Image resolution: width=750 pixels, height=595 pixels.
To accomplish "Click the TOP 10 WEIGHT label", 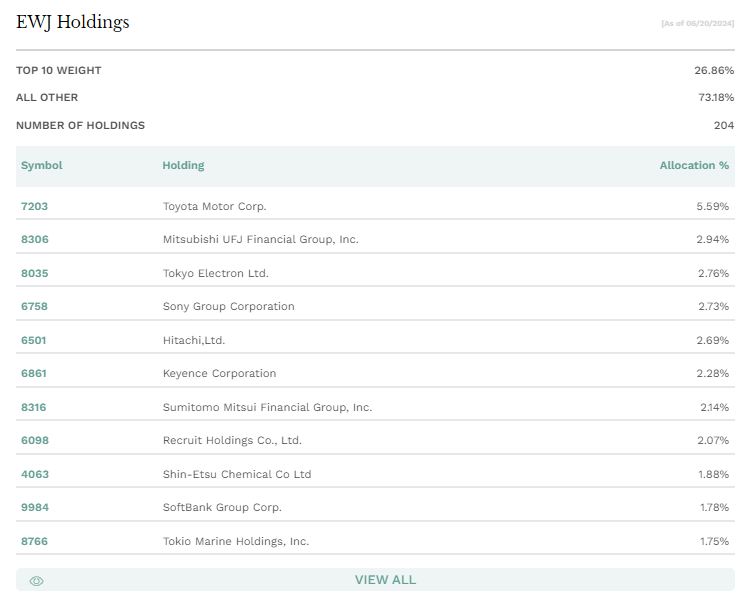I will (59, 70).
